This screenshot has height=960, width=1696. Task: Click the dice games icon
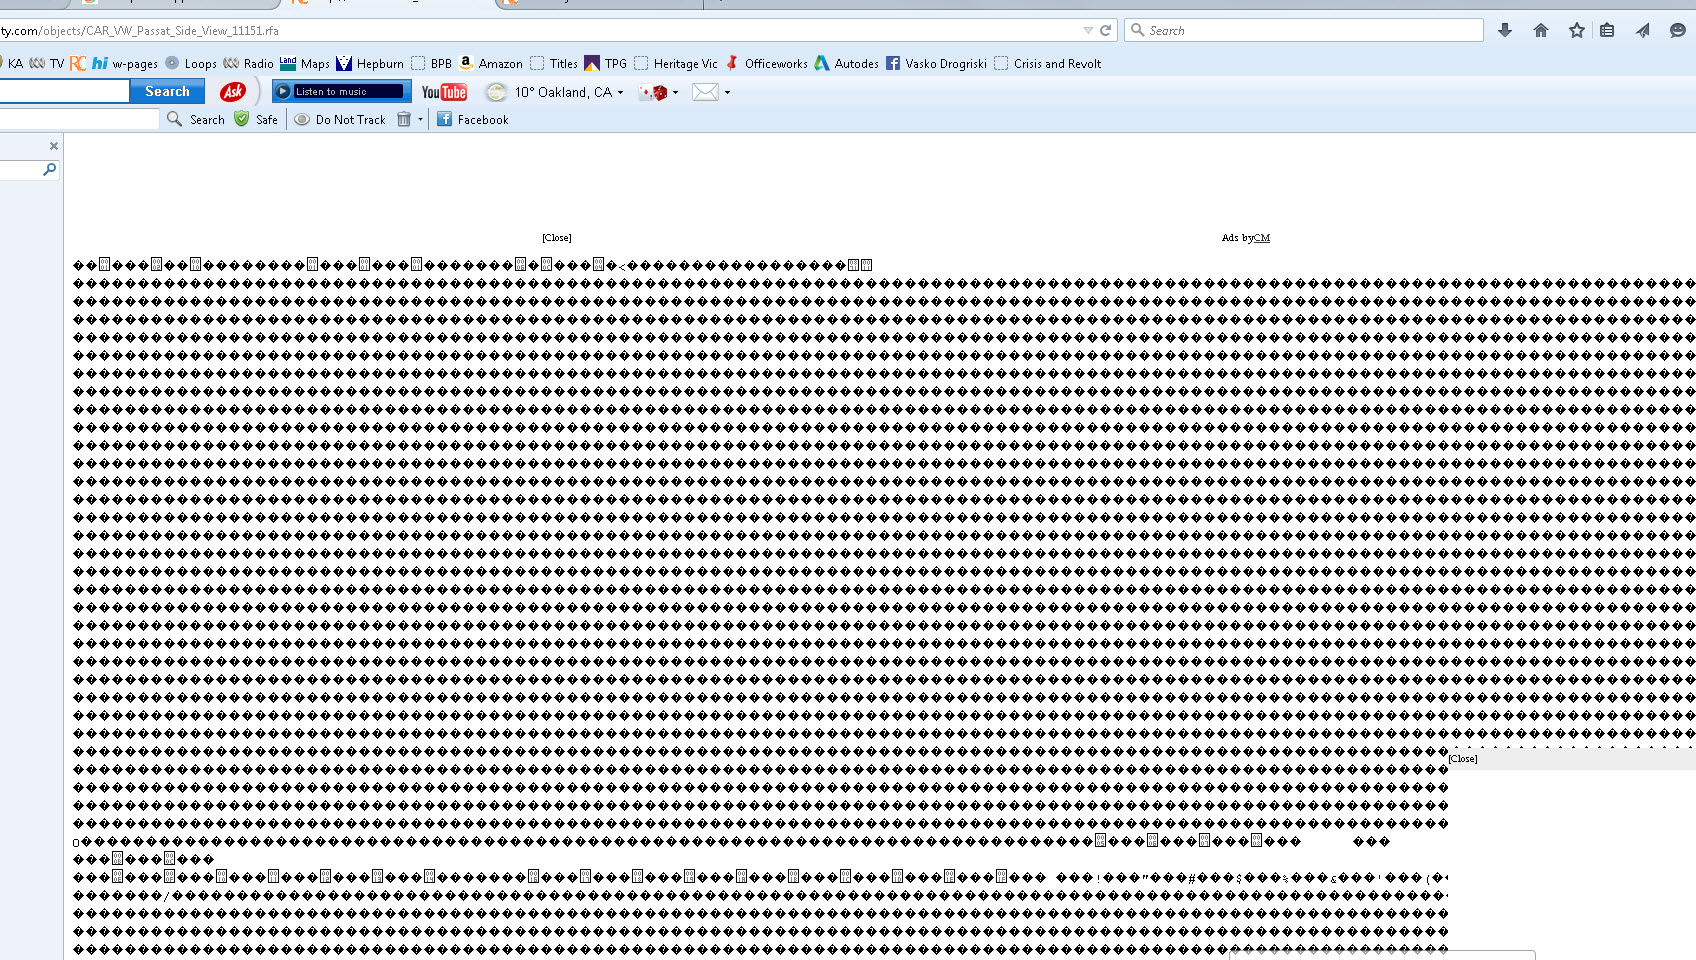pos(654,92)
